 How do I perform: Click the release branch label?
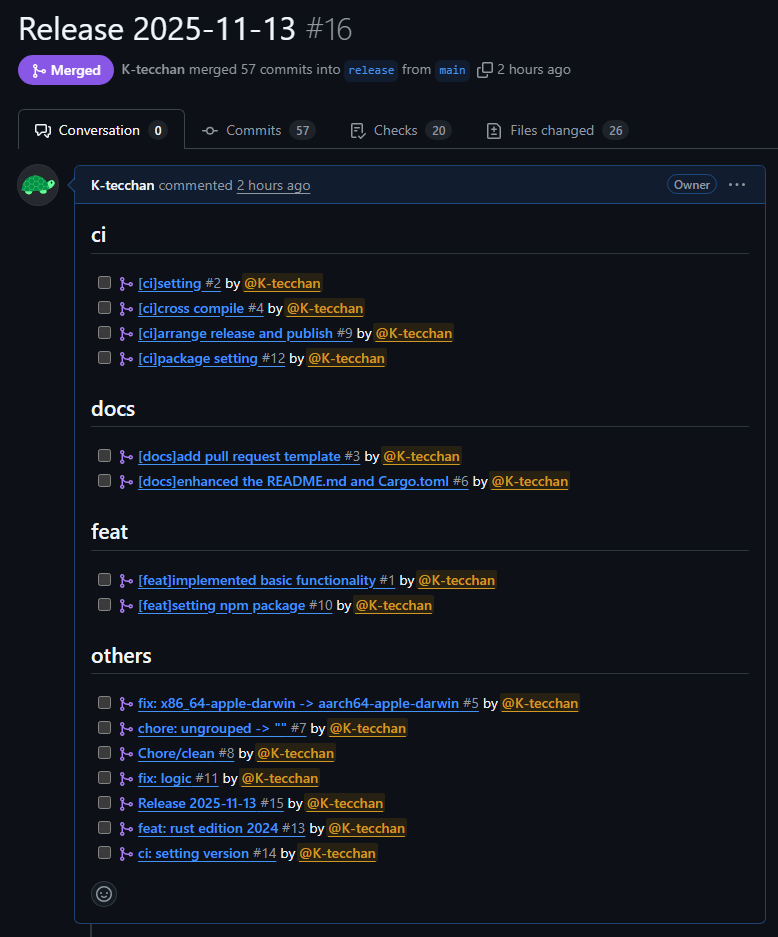click(x=371, y=70)
